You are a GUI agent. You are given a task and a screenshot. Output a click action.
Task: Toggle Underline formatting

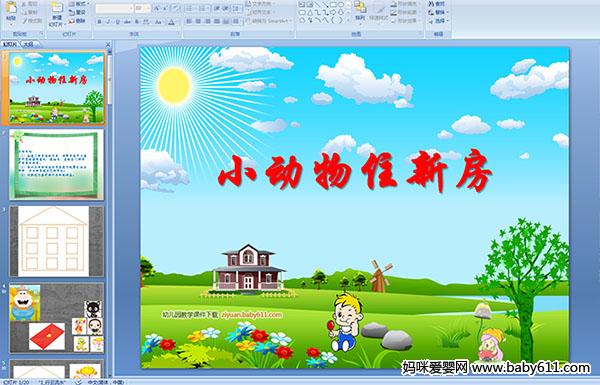tap(118, 22)
